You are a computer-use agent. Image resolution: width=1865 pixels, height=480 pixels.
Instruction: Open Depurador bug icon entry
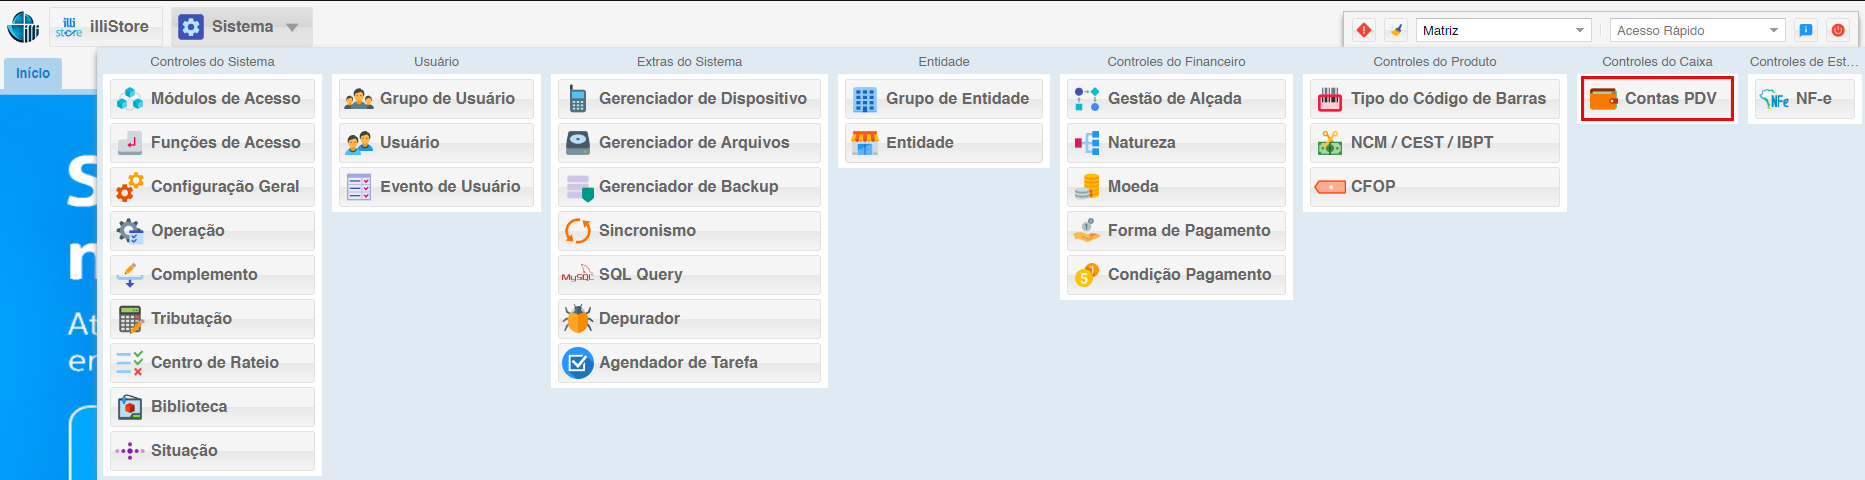tap(577, 319)
